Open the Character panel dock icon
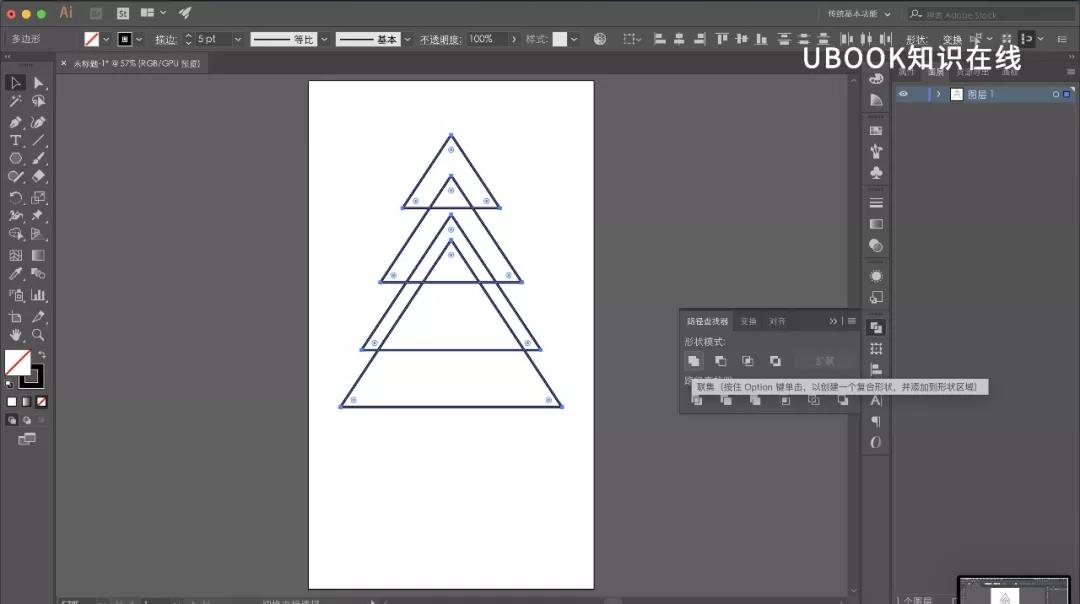The image size is (1080, 604). 876,400
